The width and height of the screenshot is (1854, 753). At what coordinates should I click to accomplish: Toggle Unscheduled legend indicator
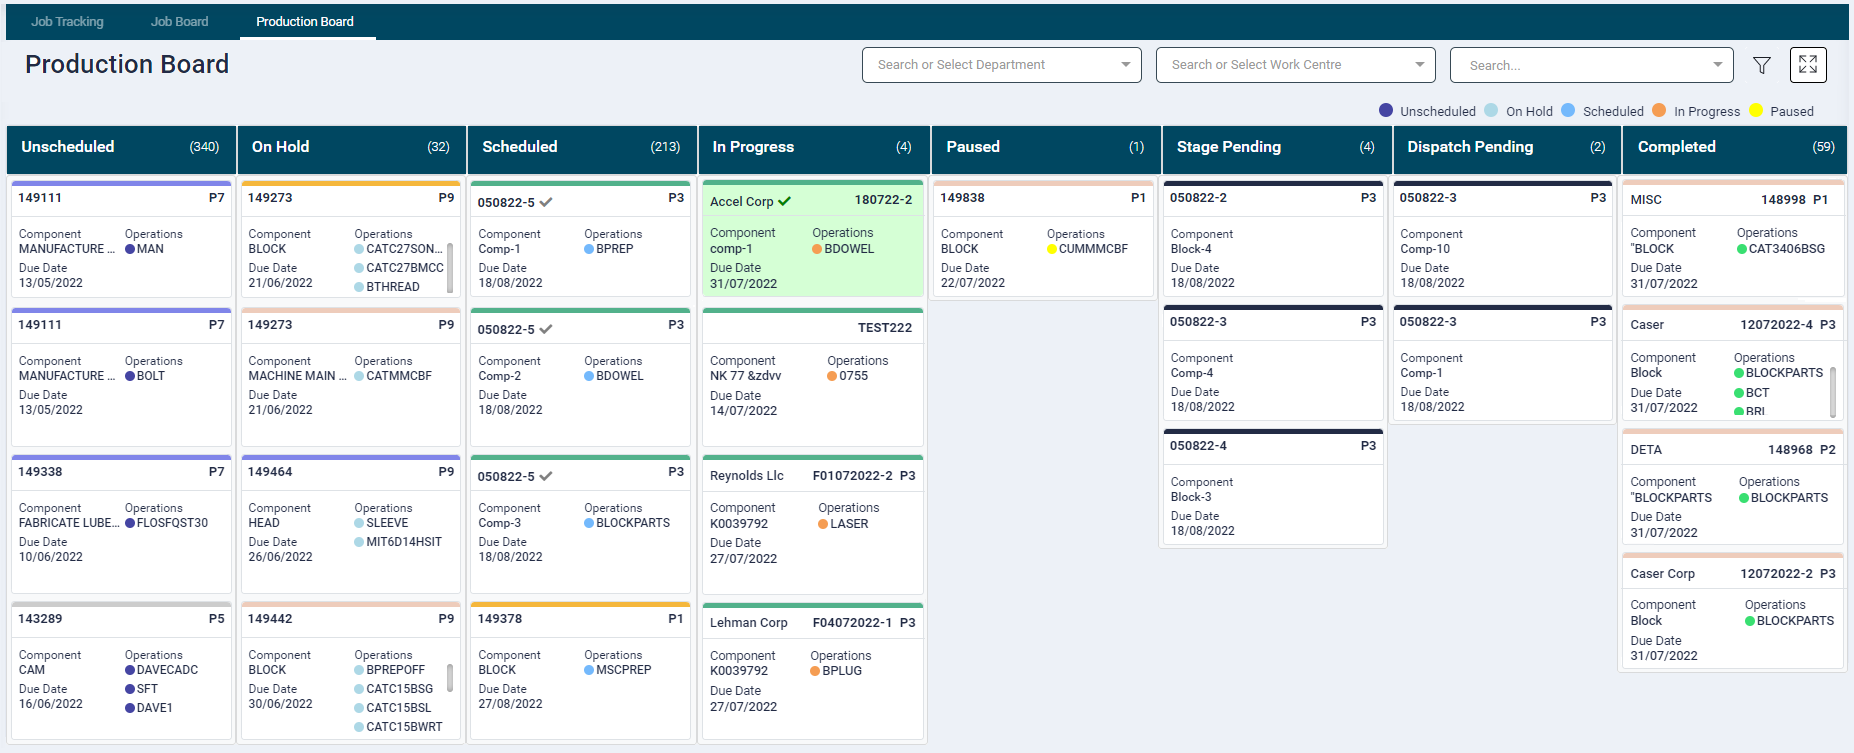pyautogui.click(x=1386, y=111)
